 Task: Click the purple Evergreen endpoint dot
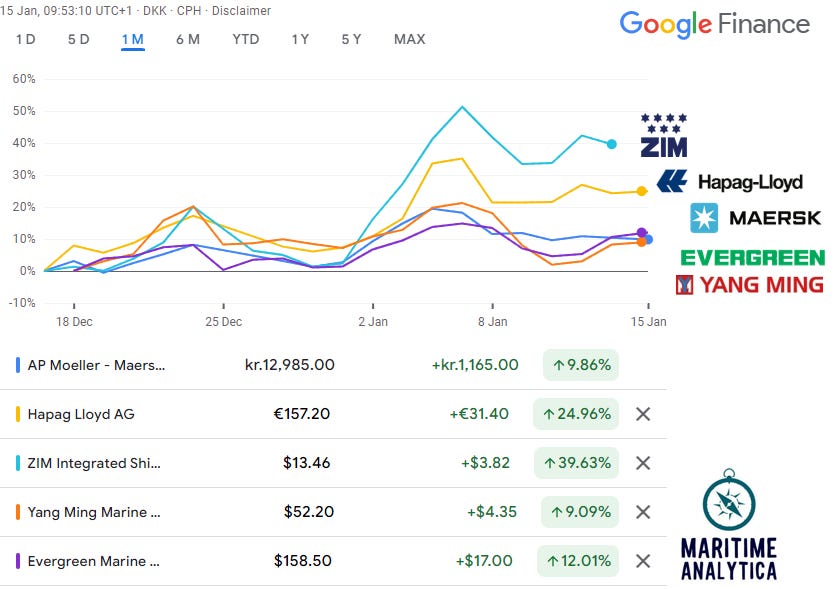[642, 233]
